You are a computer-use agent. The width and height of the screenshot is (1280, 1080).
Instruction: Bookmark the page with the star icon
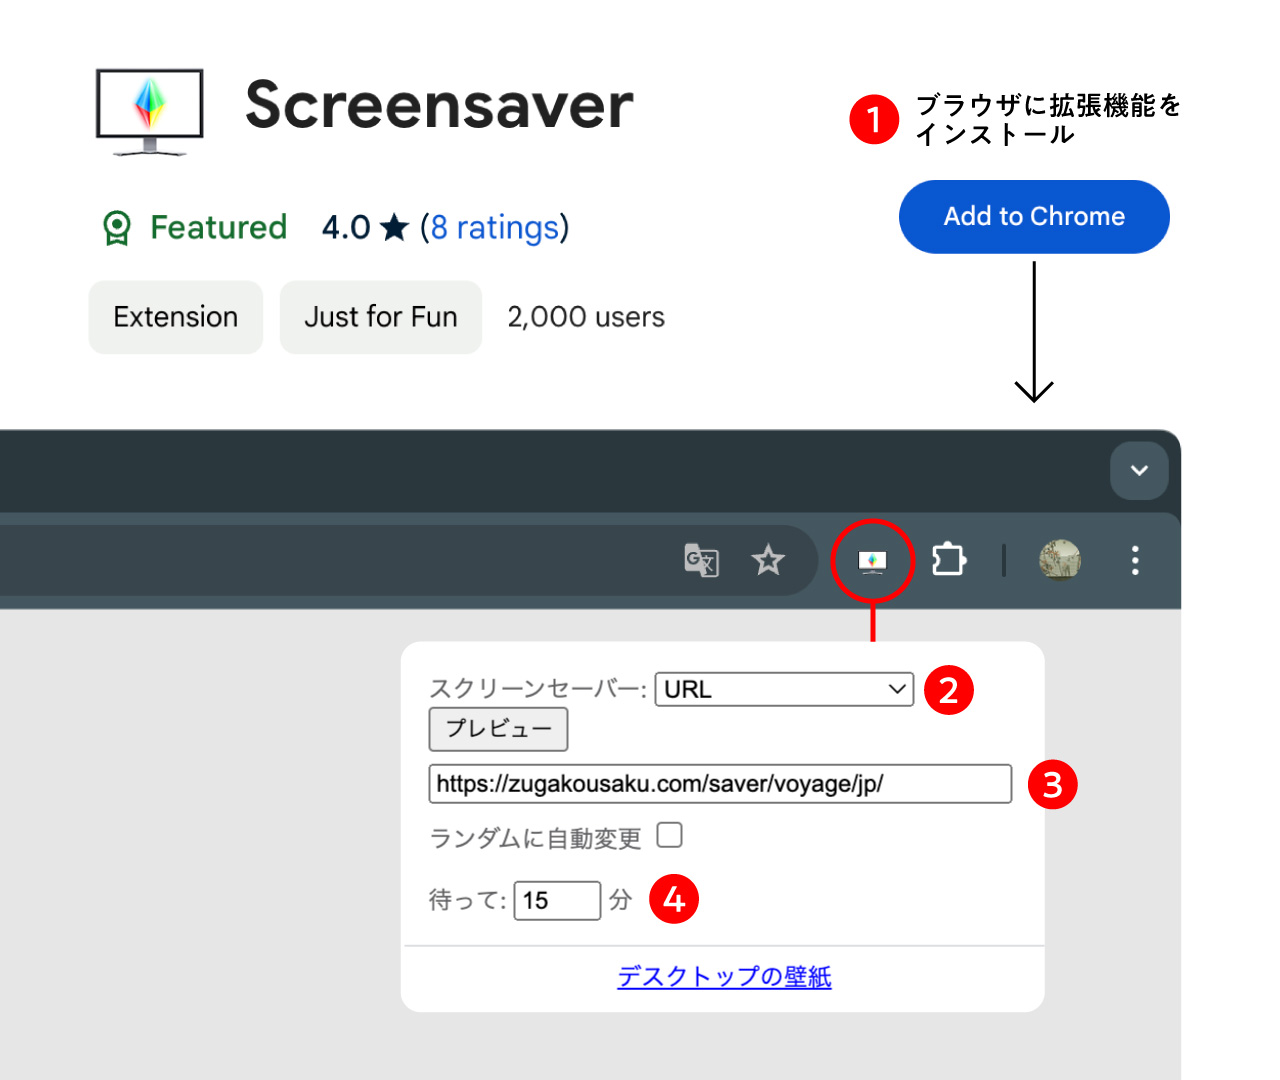click(768, 560)
